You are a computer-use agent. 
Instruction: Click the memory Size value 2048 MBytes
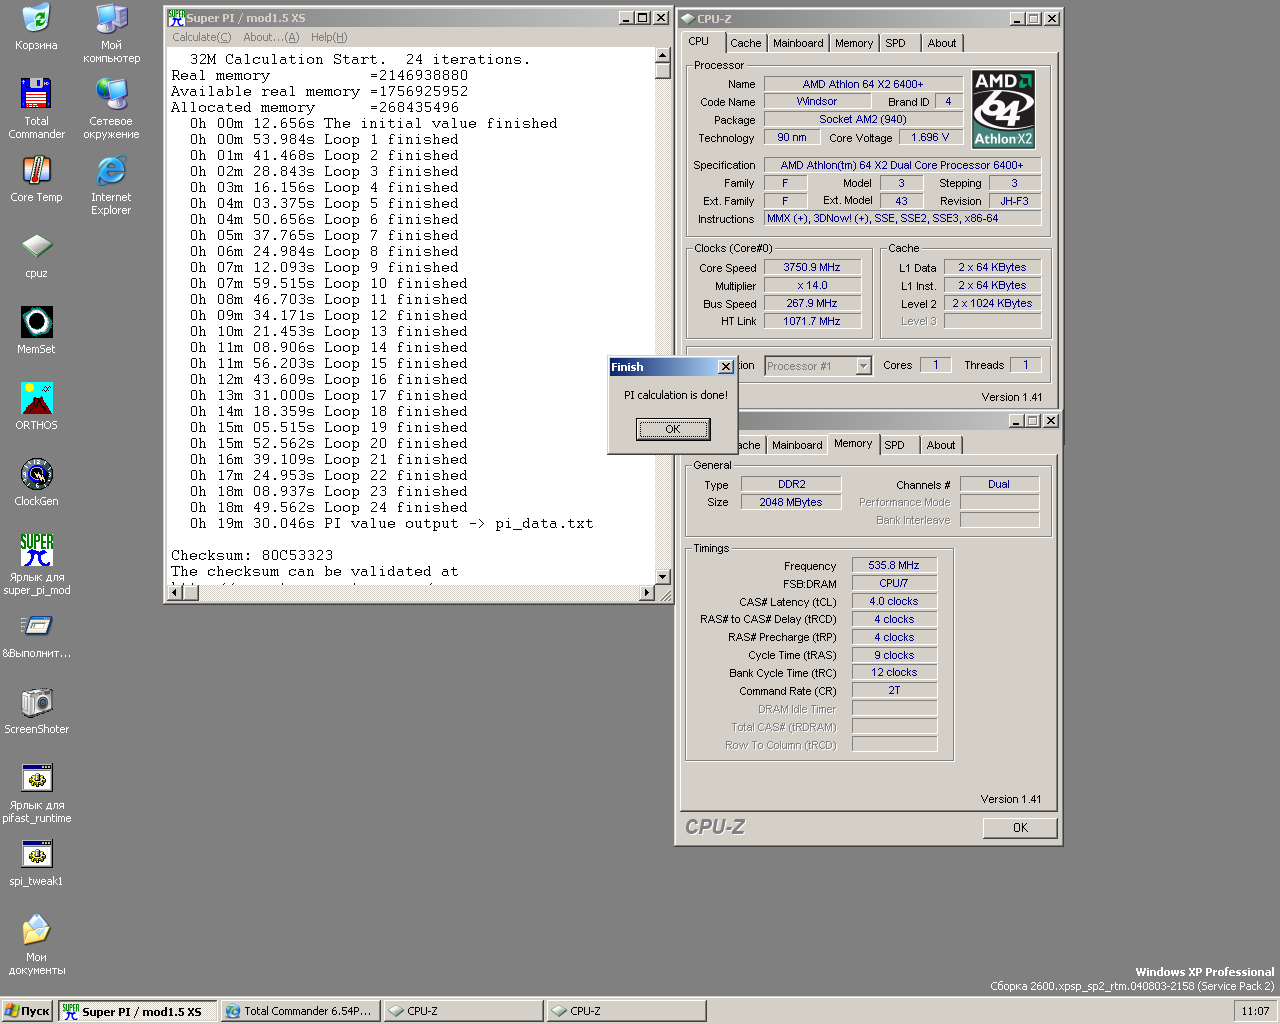point(790,502)
